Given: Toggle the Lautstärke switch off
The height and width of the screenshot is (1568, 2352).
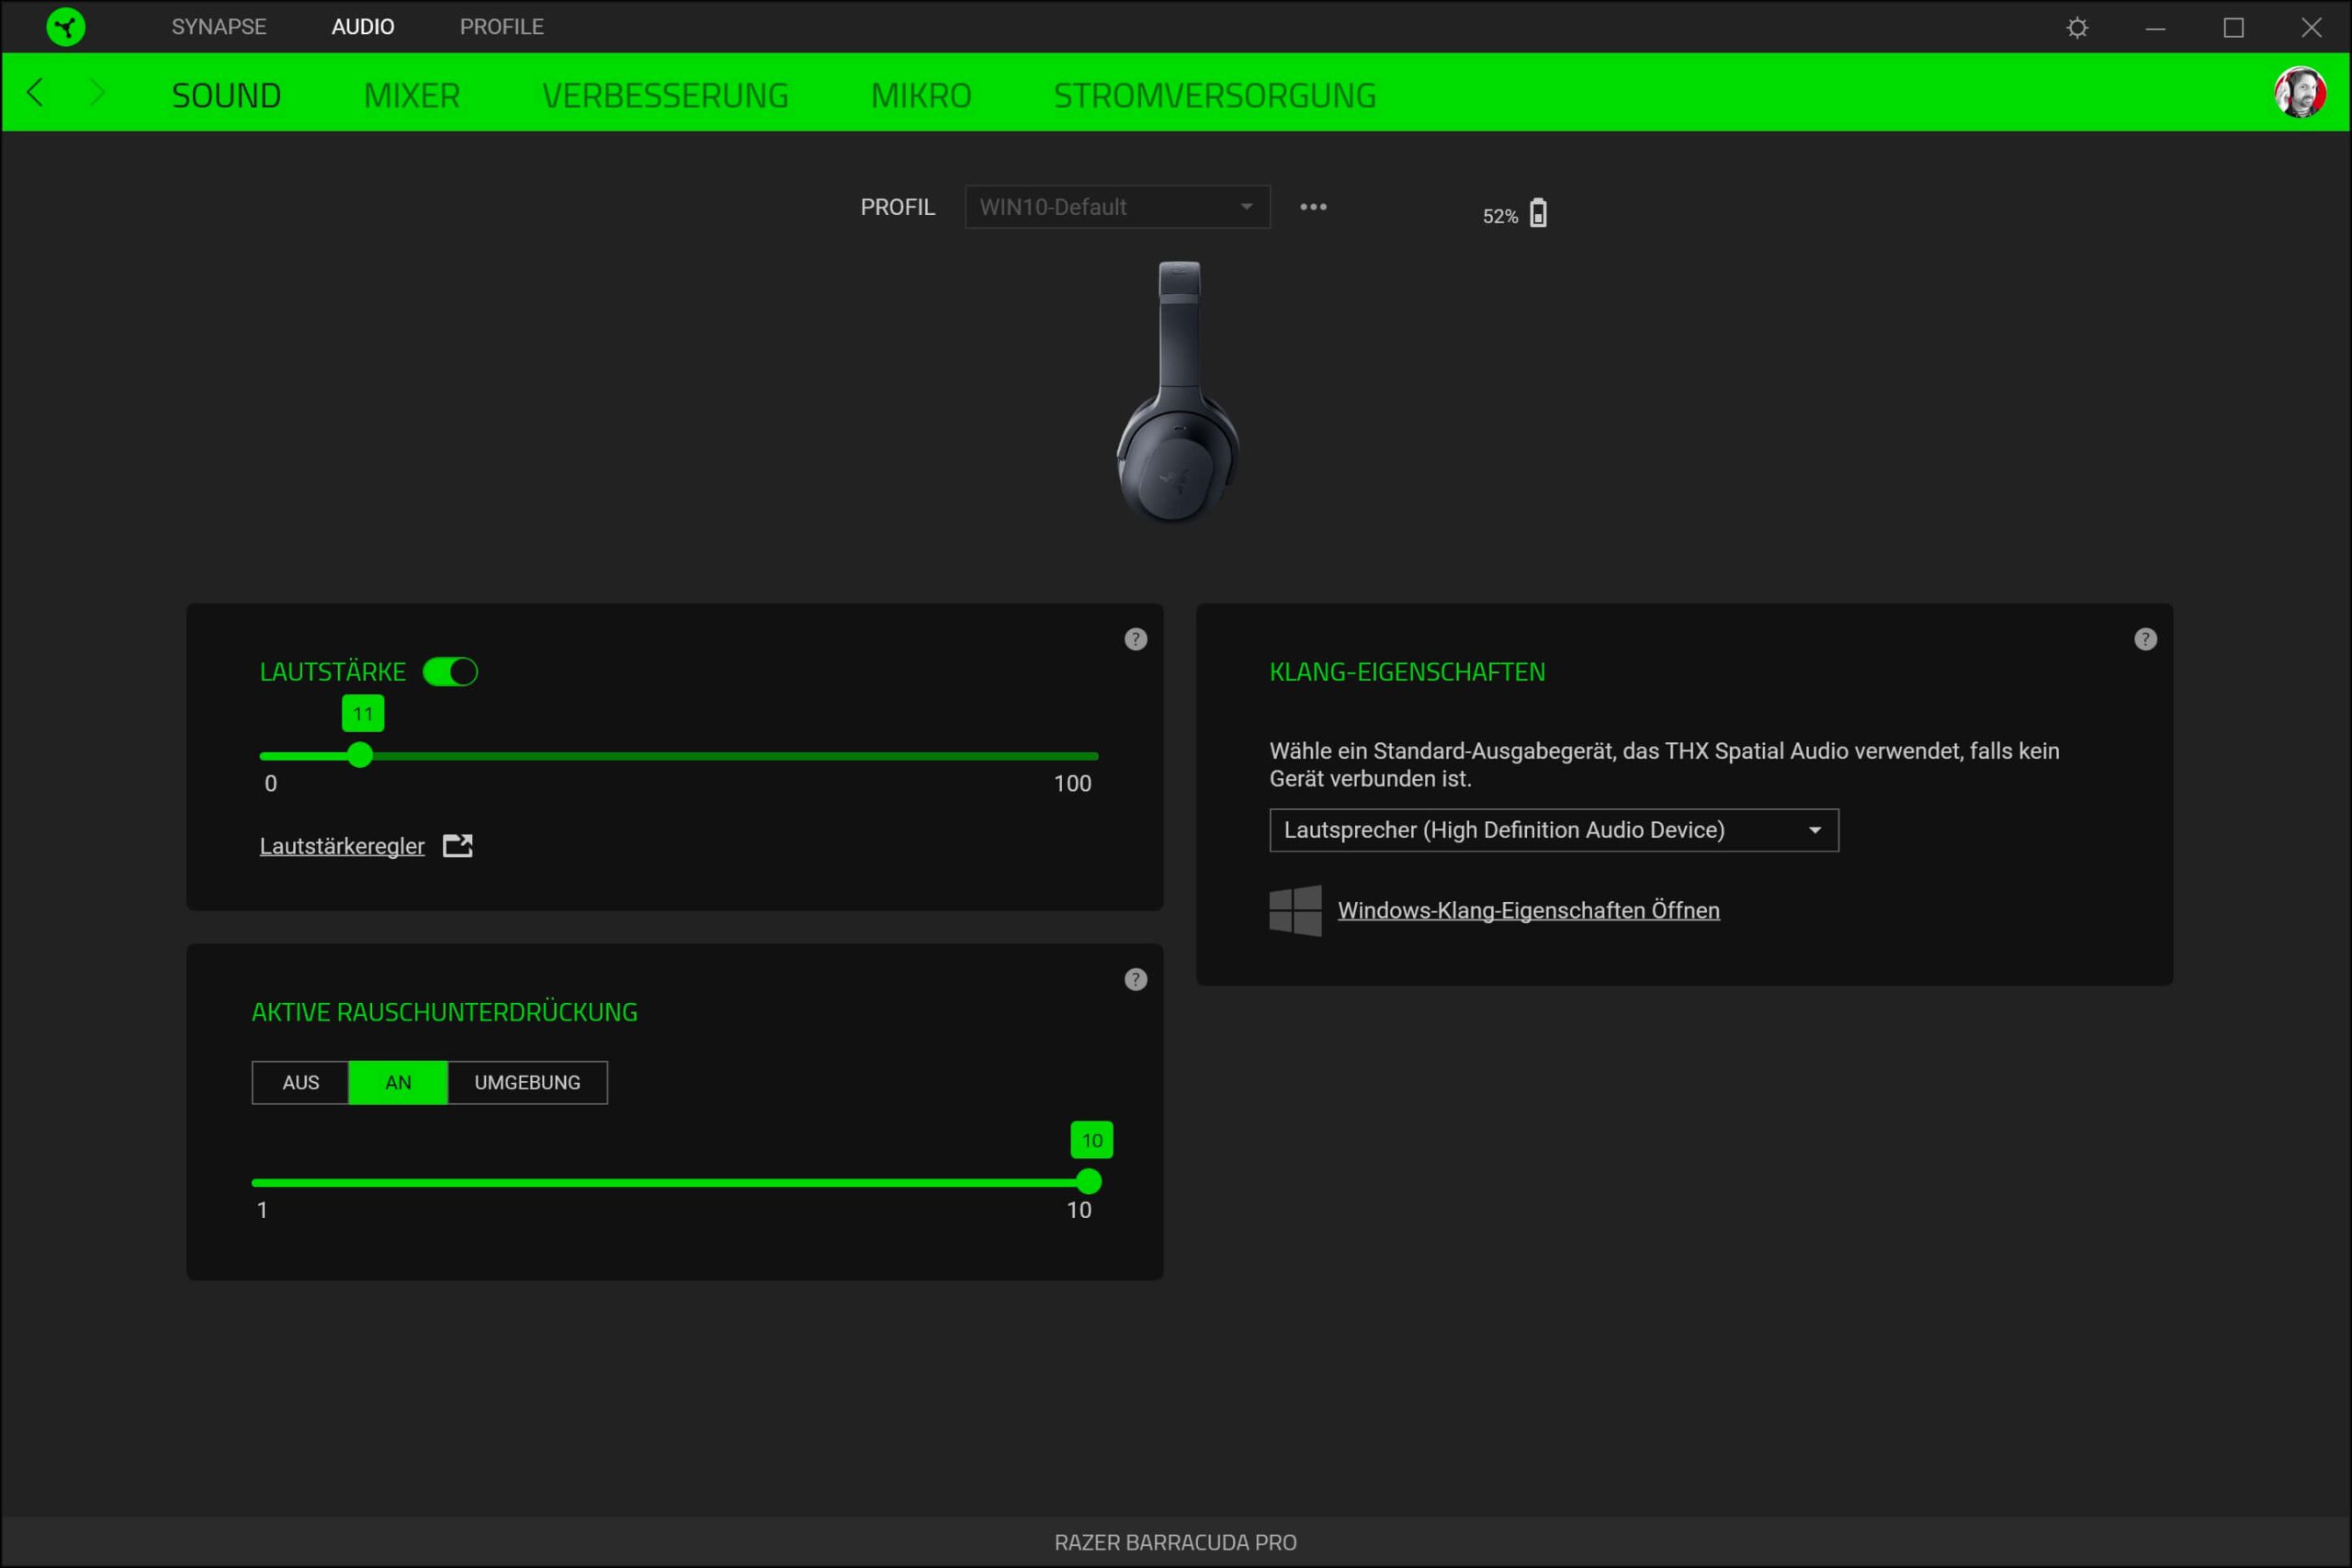Looking at the screenshot, I should (x=450, y=672).
